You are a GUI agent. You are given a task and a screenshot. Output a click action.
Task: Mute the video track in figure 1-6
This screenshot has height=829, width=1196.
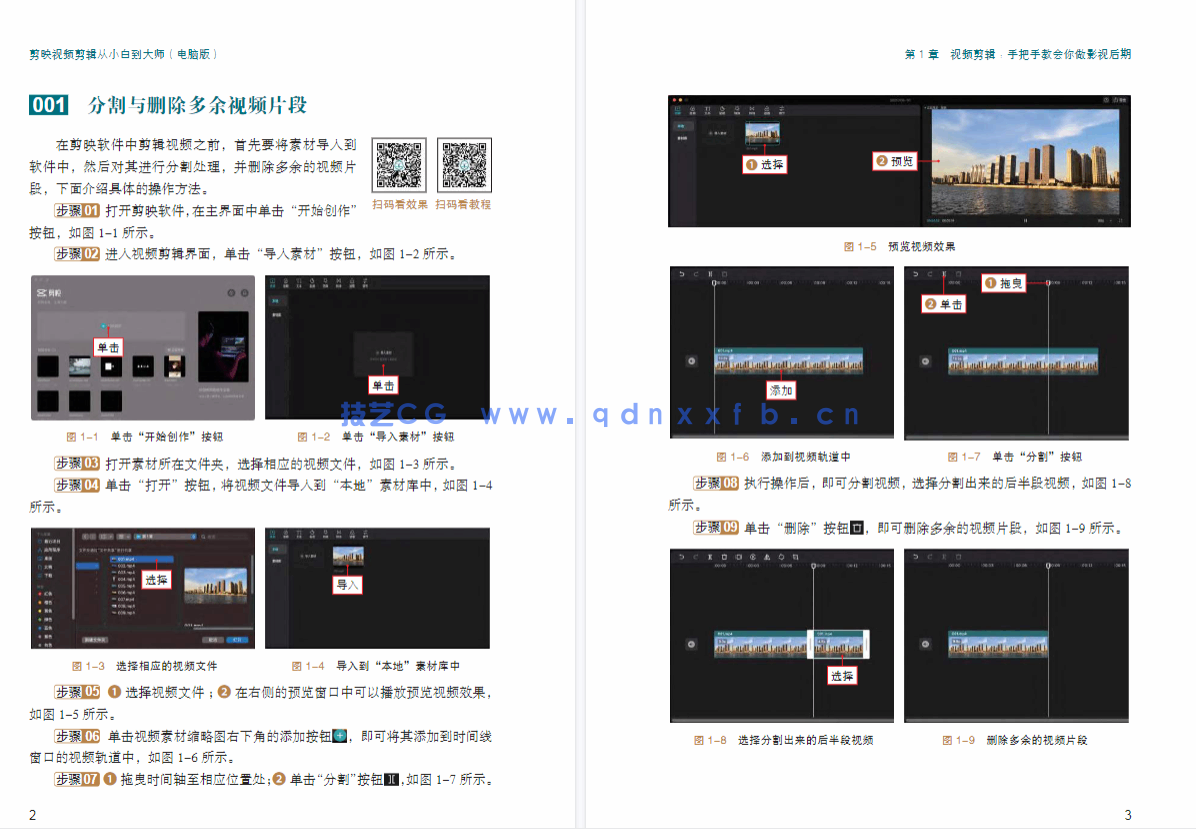point(691,361)
